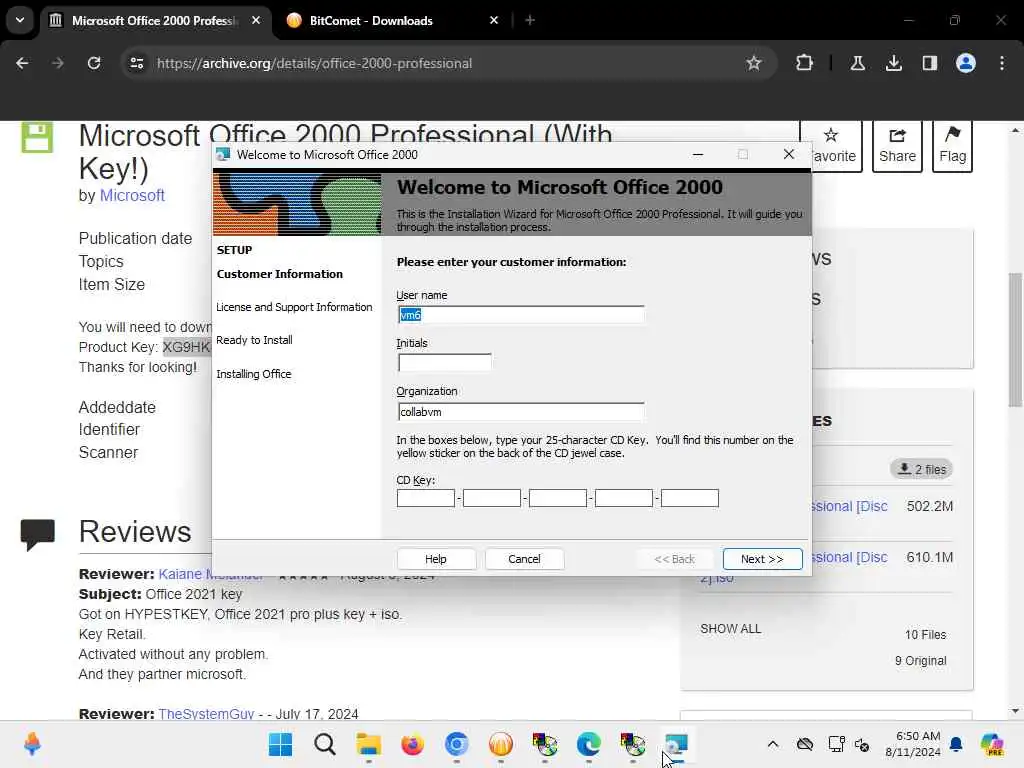The image size is (1024, 768).
Task: Click SHOW ALL download options
Action: click(730, 628)
